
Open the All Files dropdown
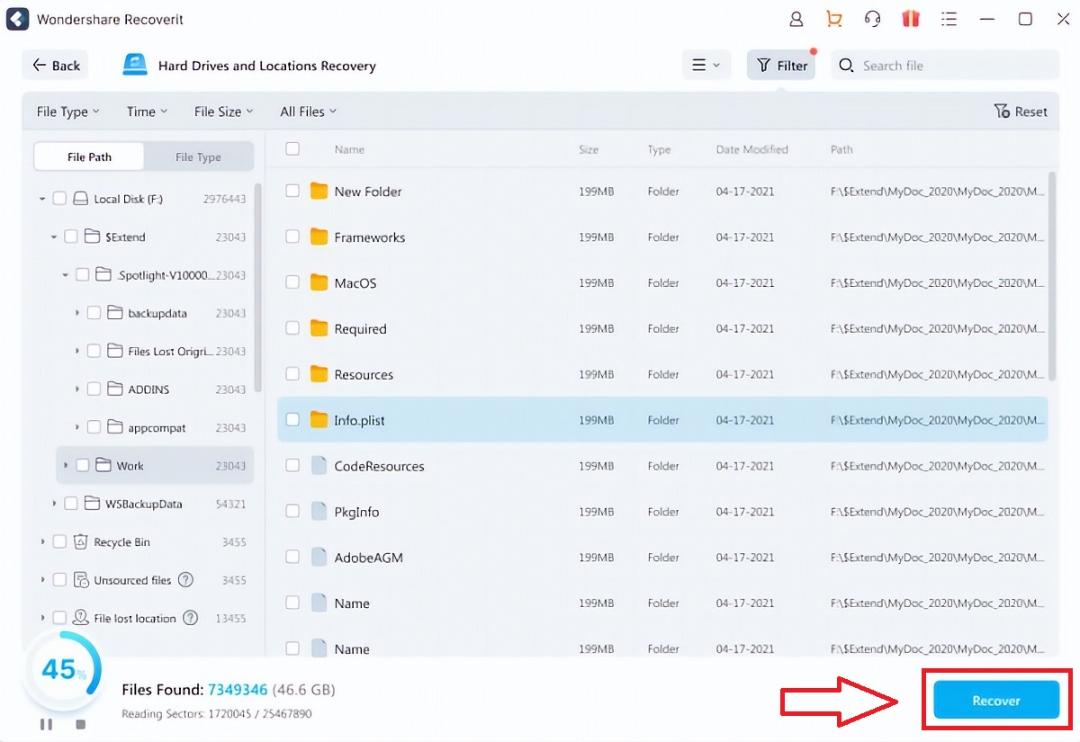click(x=308, y=111)
